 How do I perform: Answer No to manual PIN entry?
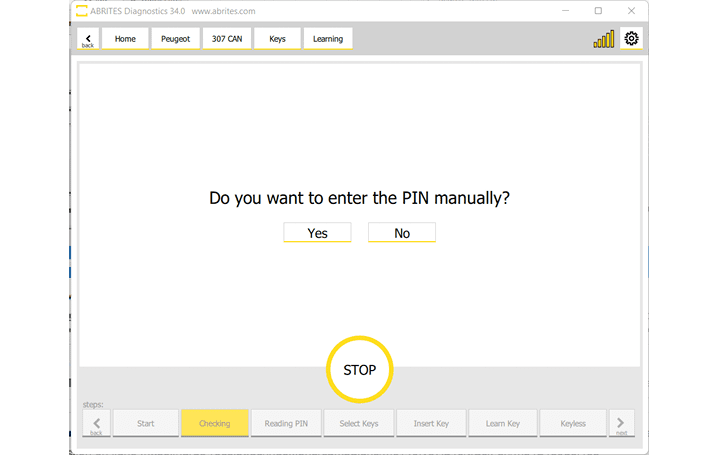click(402, 233)
